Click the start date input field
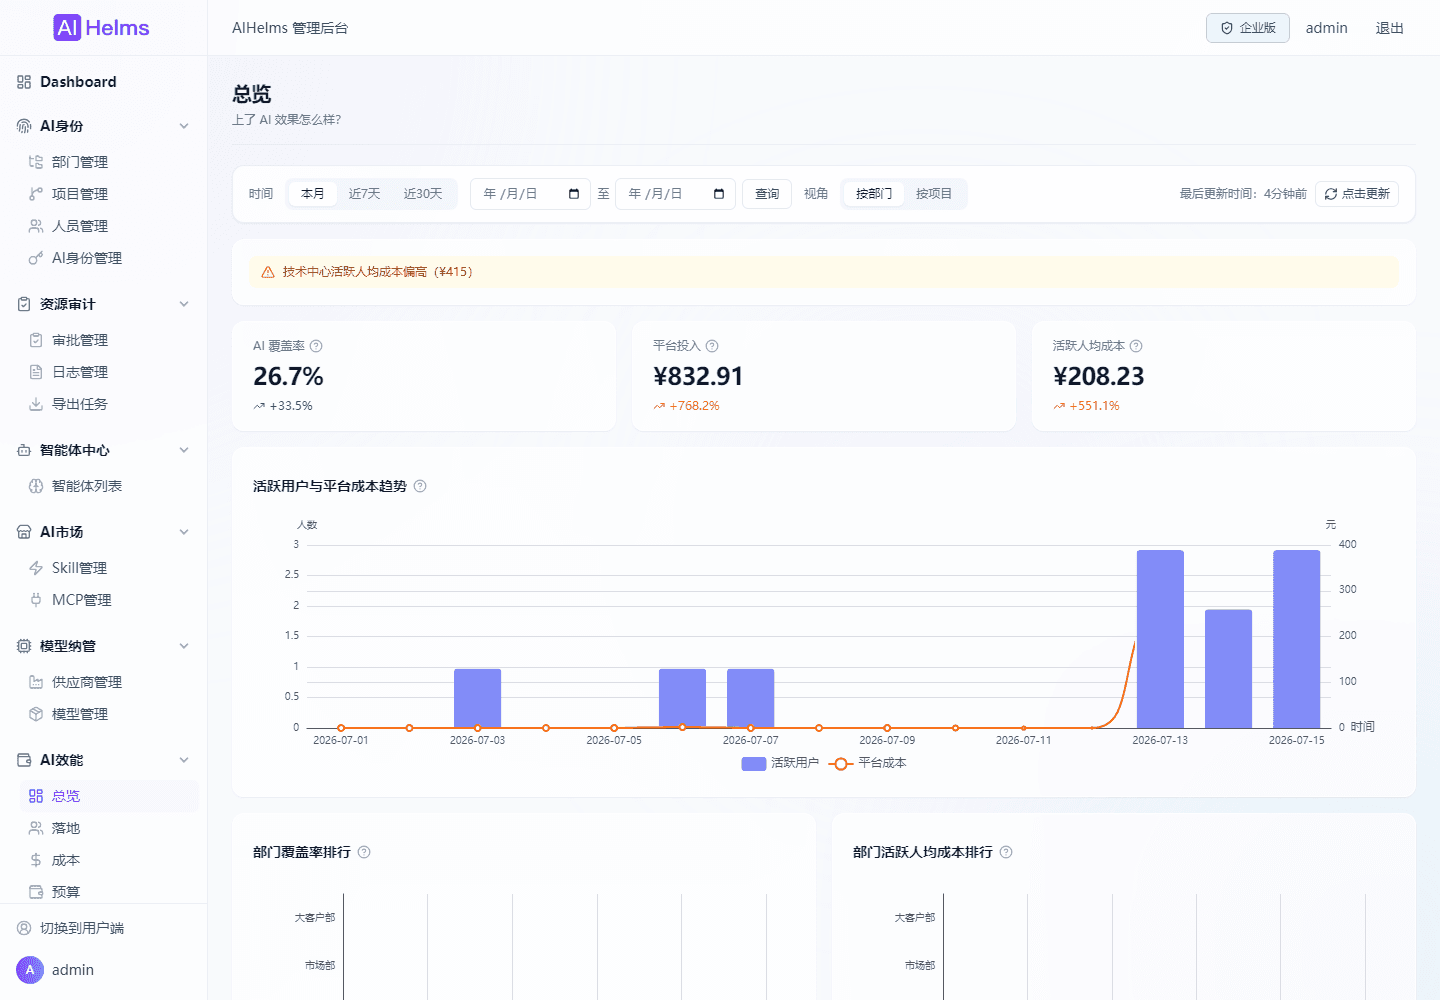The image size is (1440, 1000). [x=530, y=194]
